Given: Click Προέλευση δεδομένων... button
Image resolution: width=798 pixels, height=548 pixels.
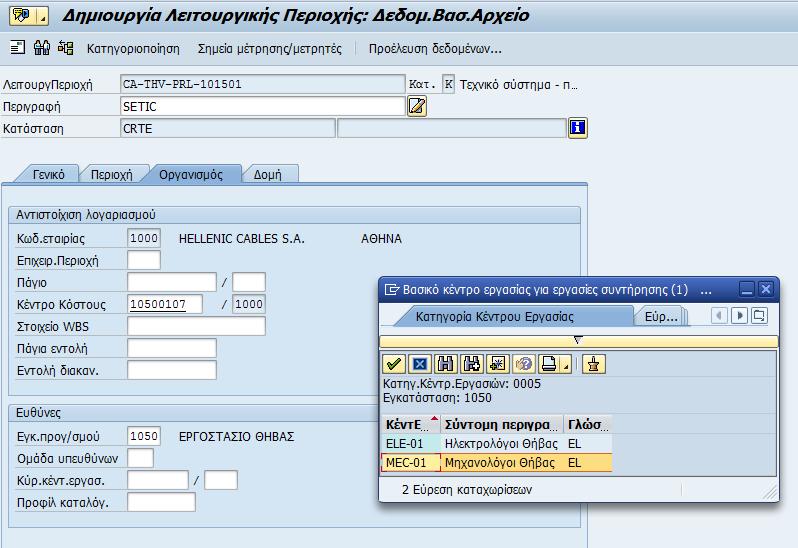Looking at the screenshot, I should [x=435, y=49].
